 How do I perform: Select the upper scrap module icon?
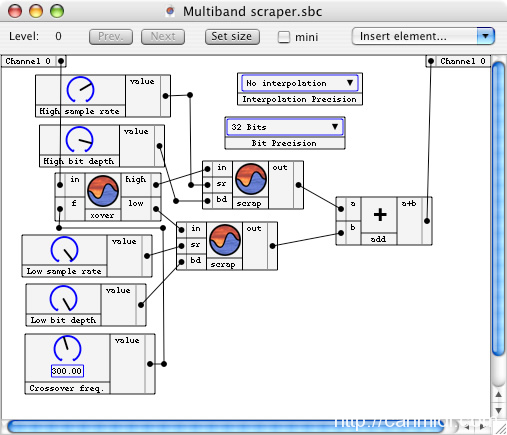251,179
